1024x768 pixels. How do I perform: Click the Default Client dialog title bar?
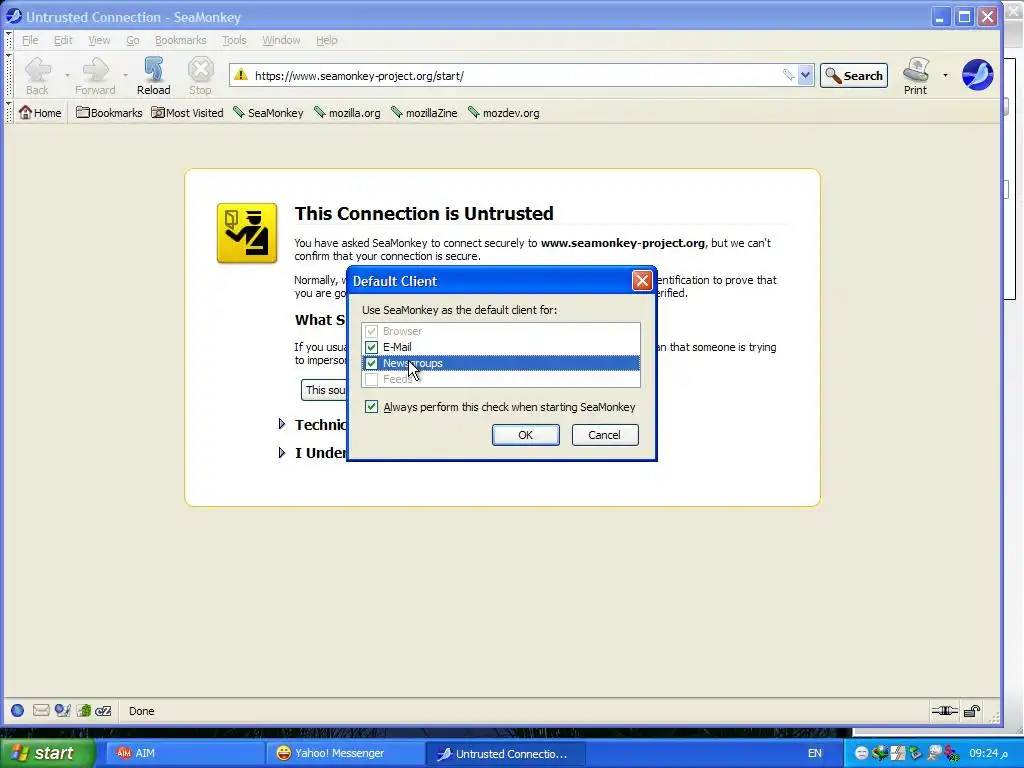click(490, 281)
